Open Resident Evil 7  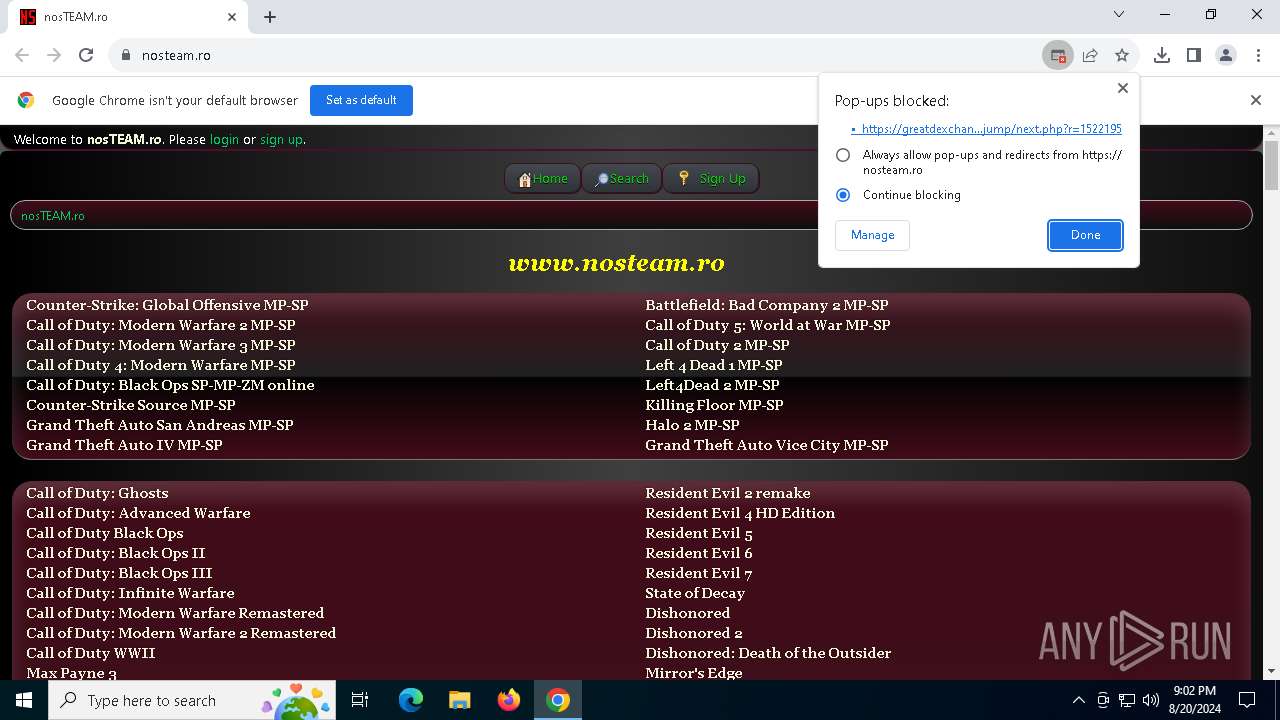(x=699, y=573)
